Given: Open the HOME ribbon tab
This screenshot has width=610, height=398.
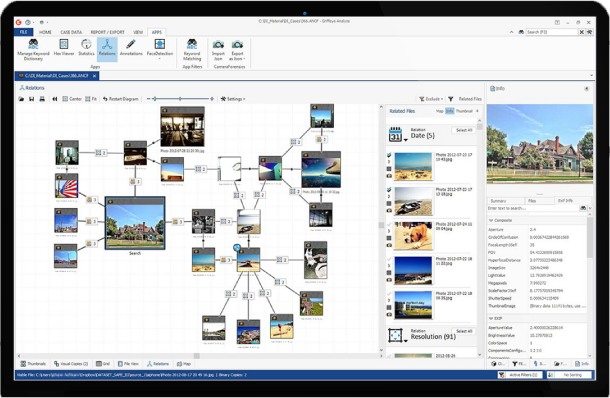Looking at the screenshot, I should (45, 32).
